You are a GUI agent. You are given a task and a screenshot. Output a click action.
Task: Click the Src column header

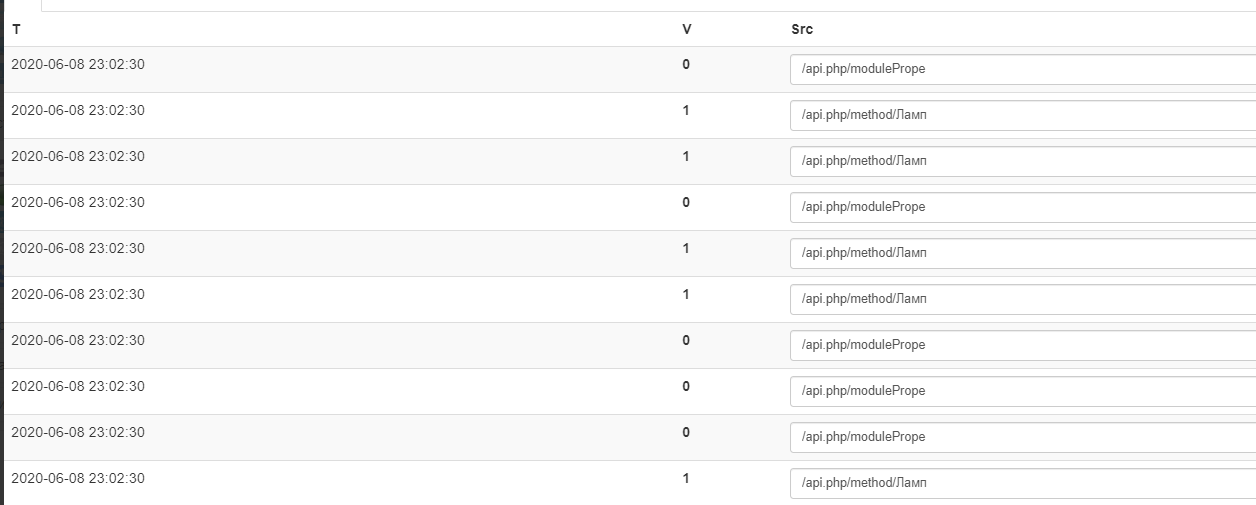pyautogui.click(x=802, y=29)
